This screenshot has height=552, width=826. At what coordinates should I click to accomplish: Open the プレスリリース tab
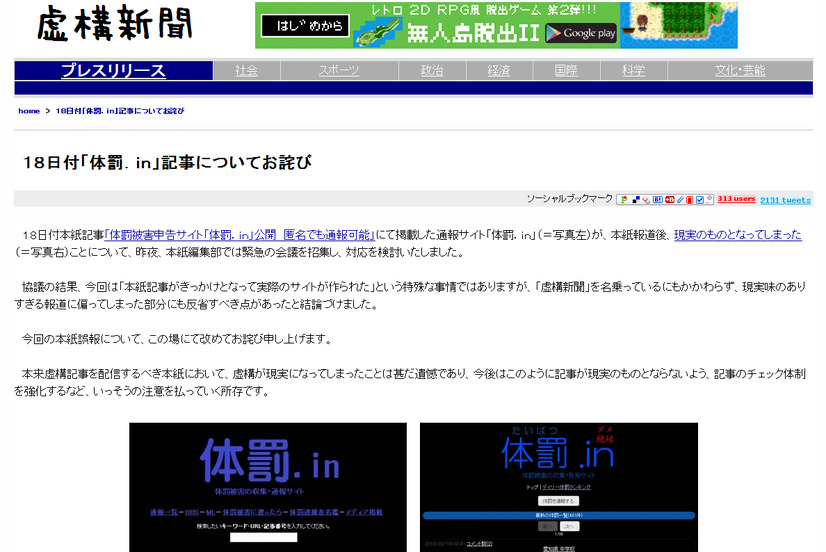[113, 71]
